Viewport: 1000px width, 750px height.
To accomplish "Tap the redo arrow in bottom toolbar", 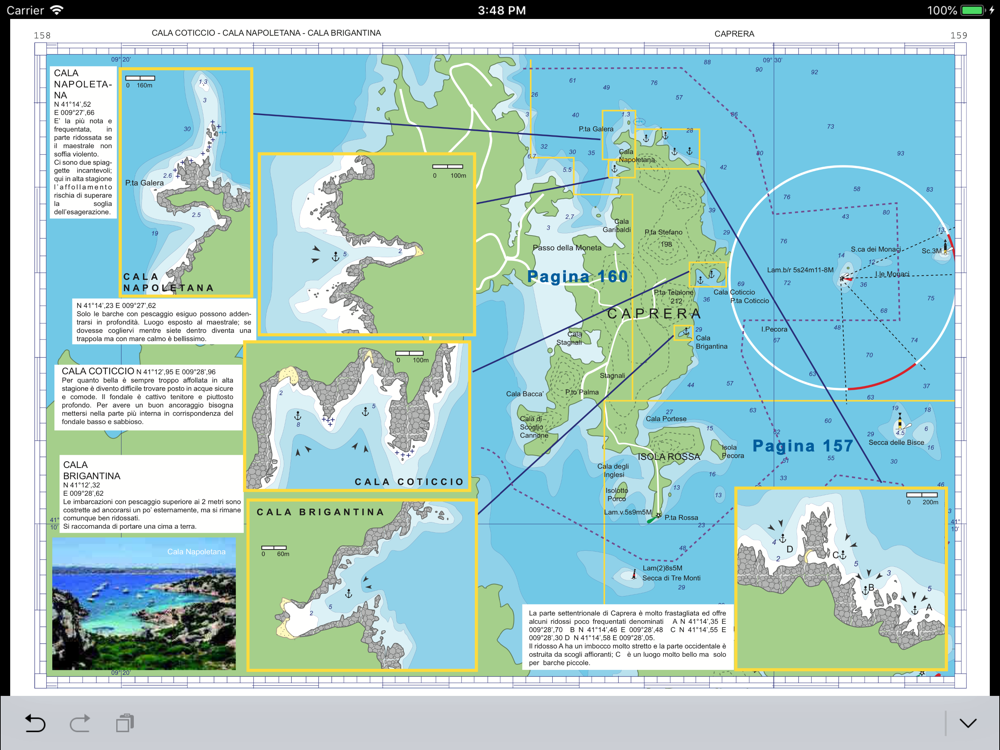I will [x=80, y=723].
